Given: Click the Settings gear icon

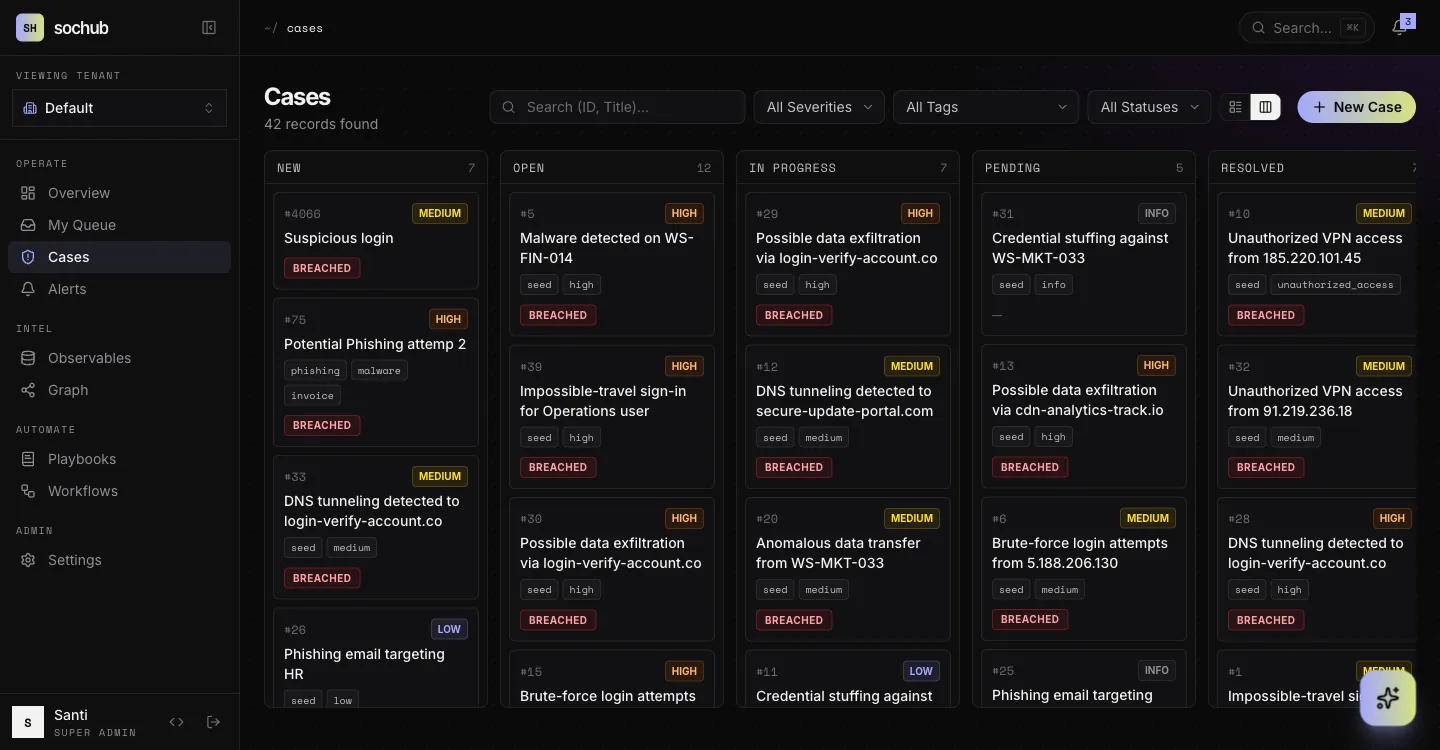Looking at the screenshot, I should (x=28, y=560).
